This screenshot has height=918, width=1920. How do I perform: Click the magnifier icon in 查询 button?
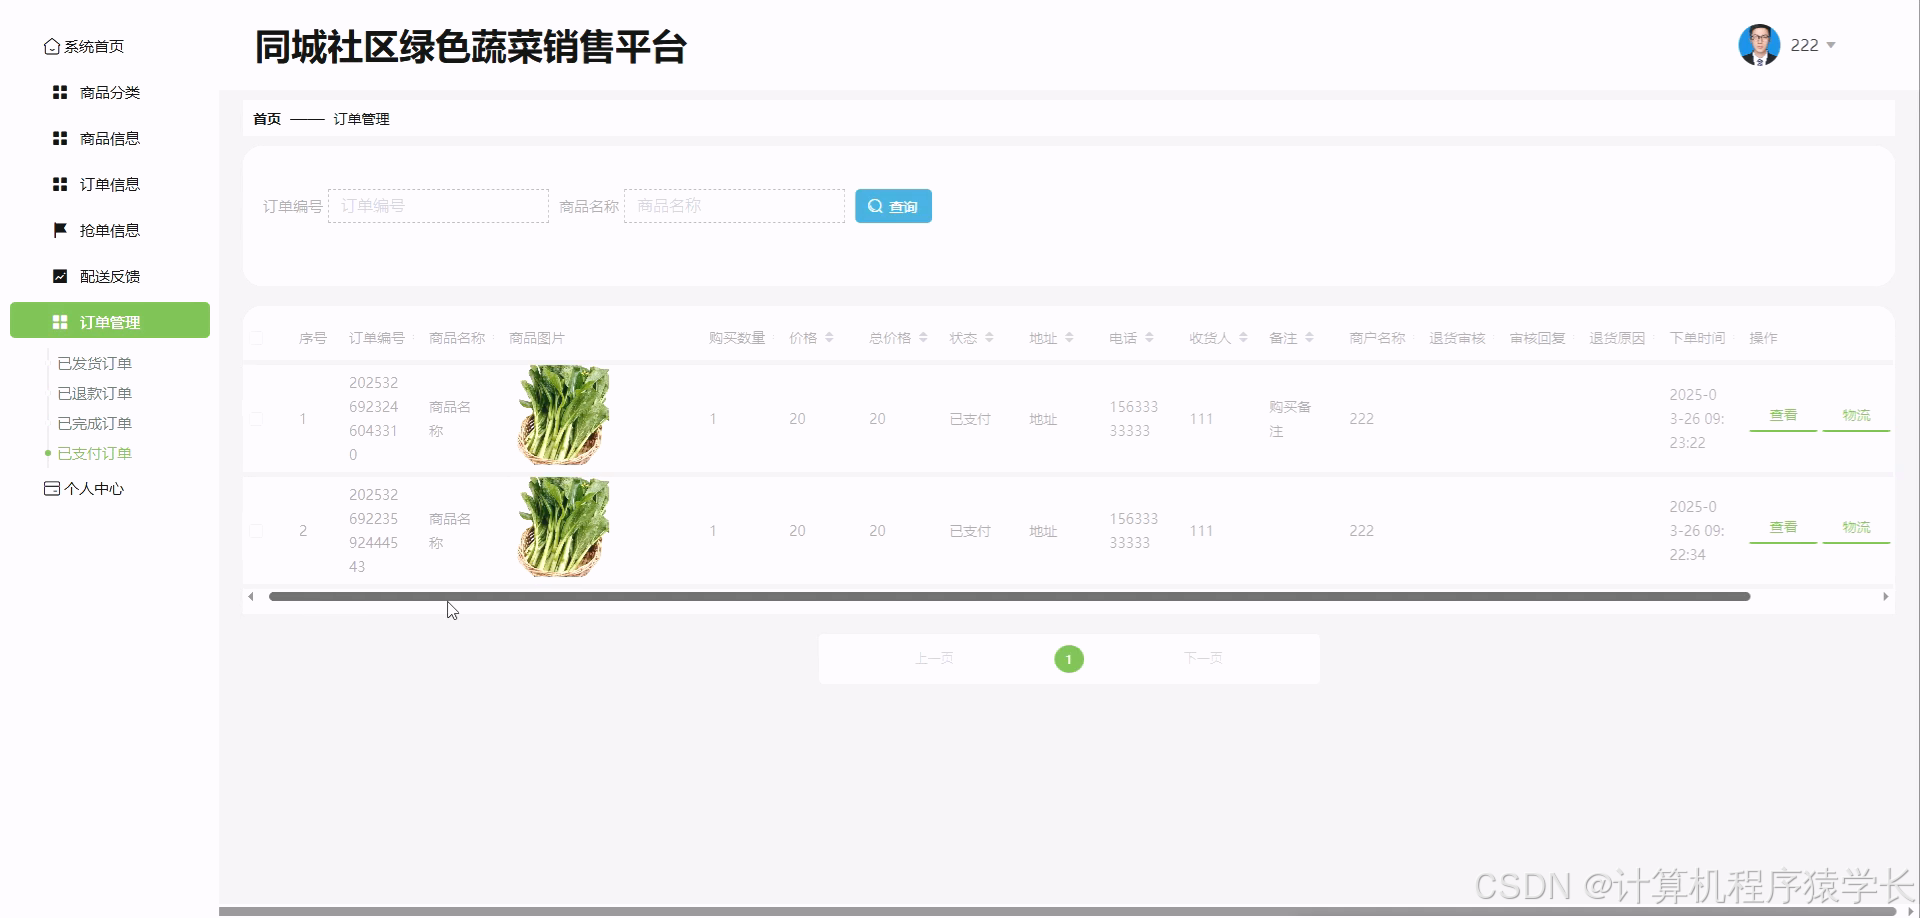click(x=875, y=206)
